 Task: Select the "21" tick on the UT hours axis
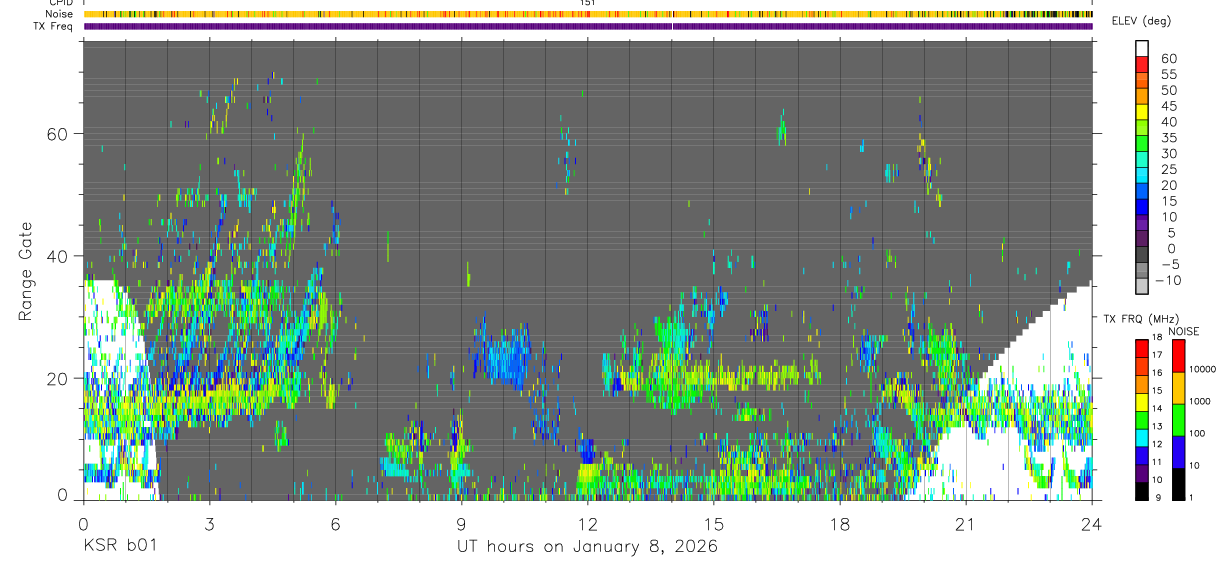pyautogui.click(x=966, y=523)
